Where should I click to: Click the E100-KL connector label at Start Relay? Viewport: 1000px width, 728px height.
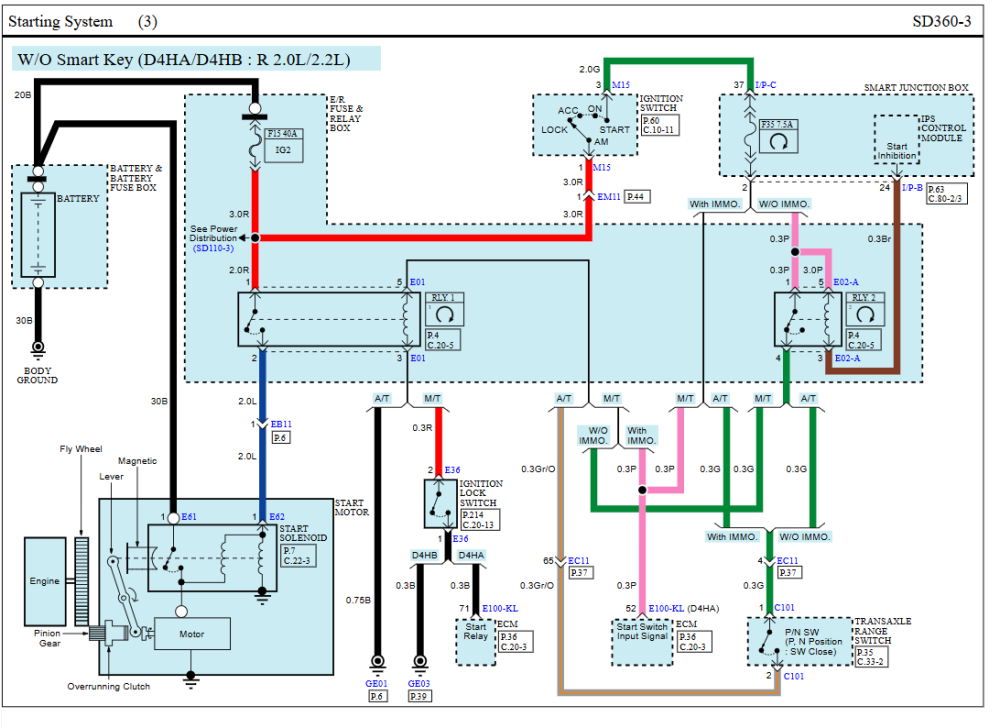point(500,608)
